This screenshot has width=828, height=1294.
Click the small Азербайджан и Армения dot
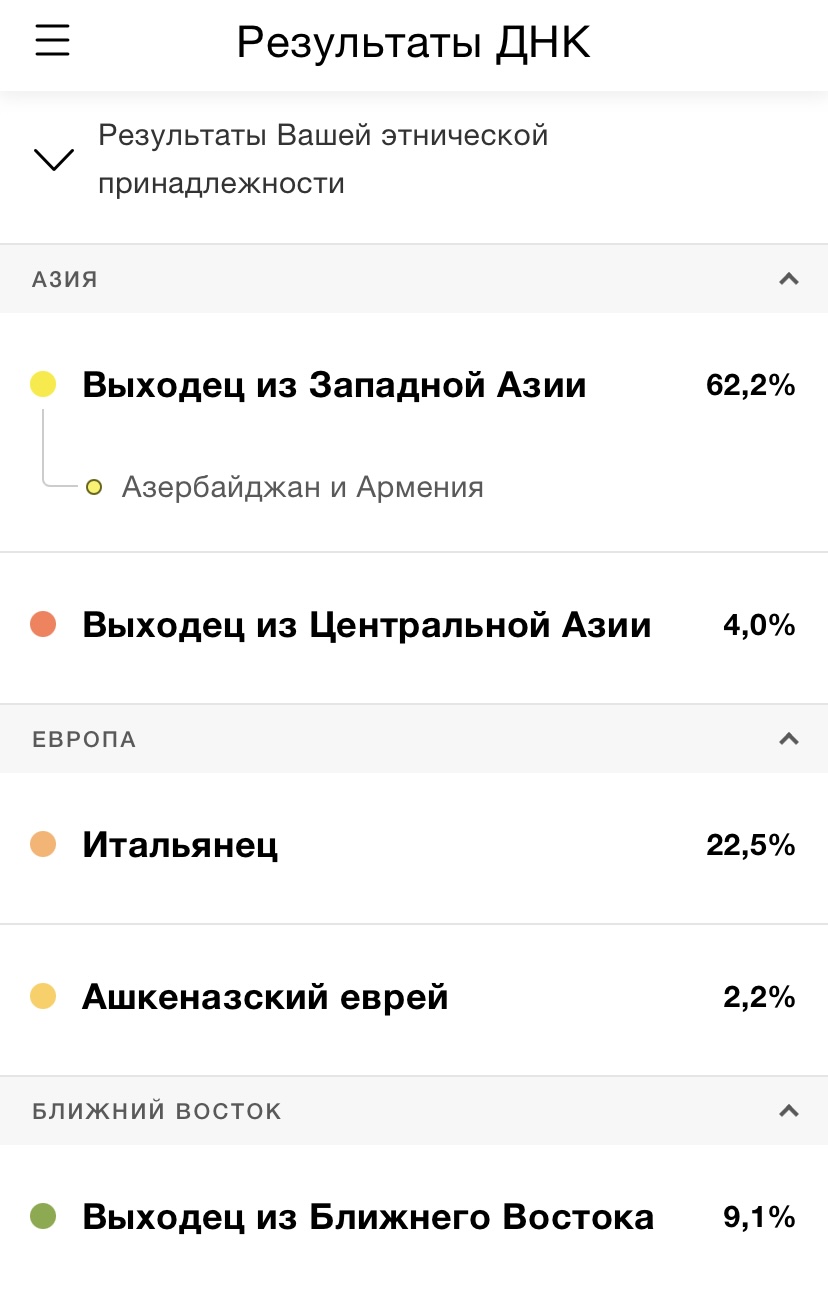click(x=94, y=488)
